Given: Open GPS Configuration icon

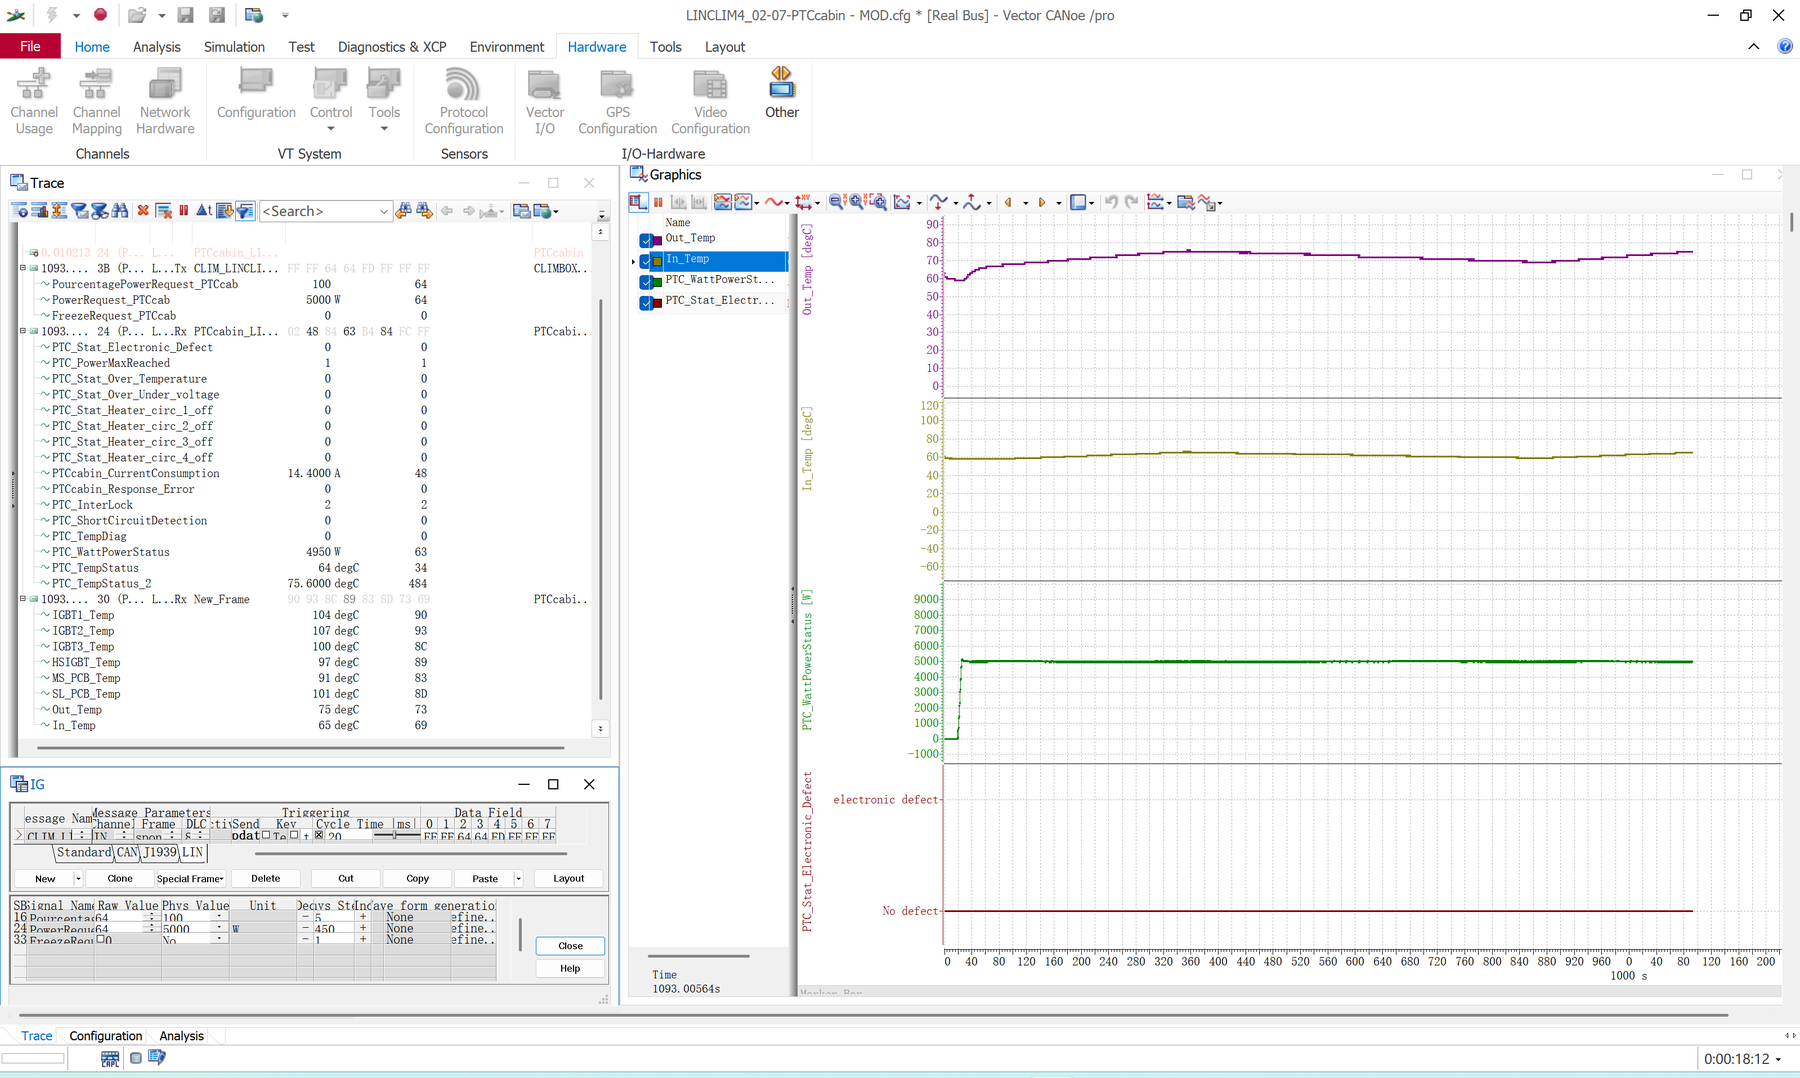Looking at the screenshot, I should point(617,101).
